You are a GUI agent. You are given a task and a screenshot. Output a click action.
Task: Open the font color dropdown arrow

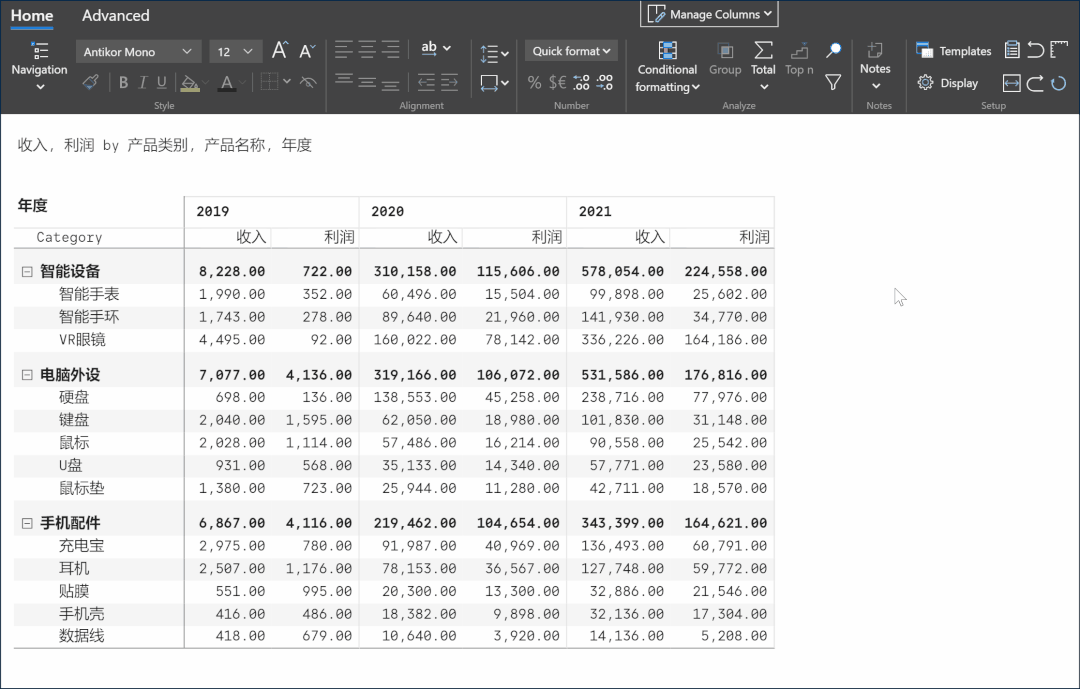(x=242, y=83)
